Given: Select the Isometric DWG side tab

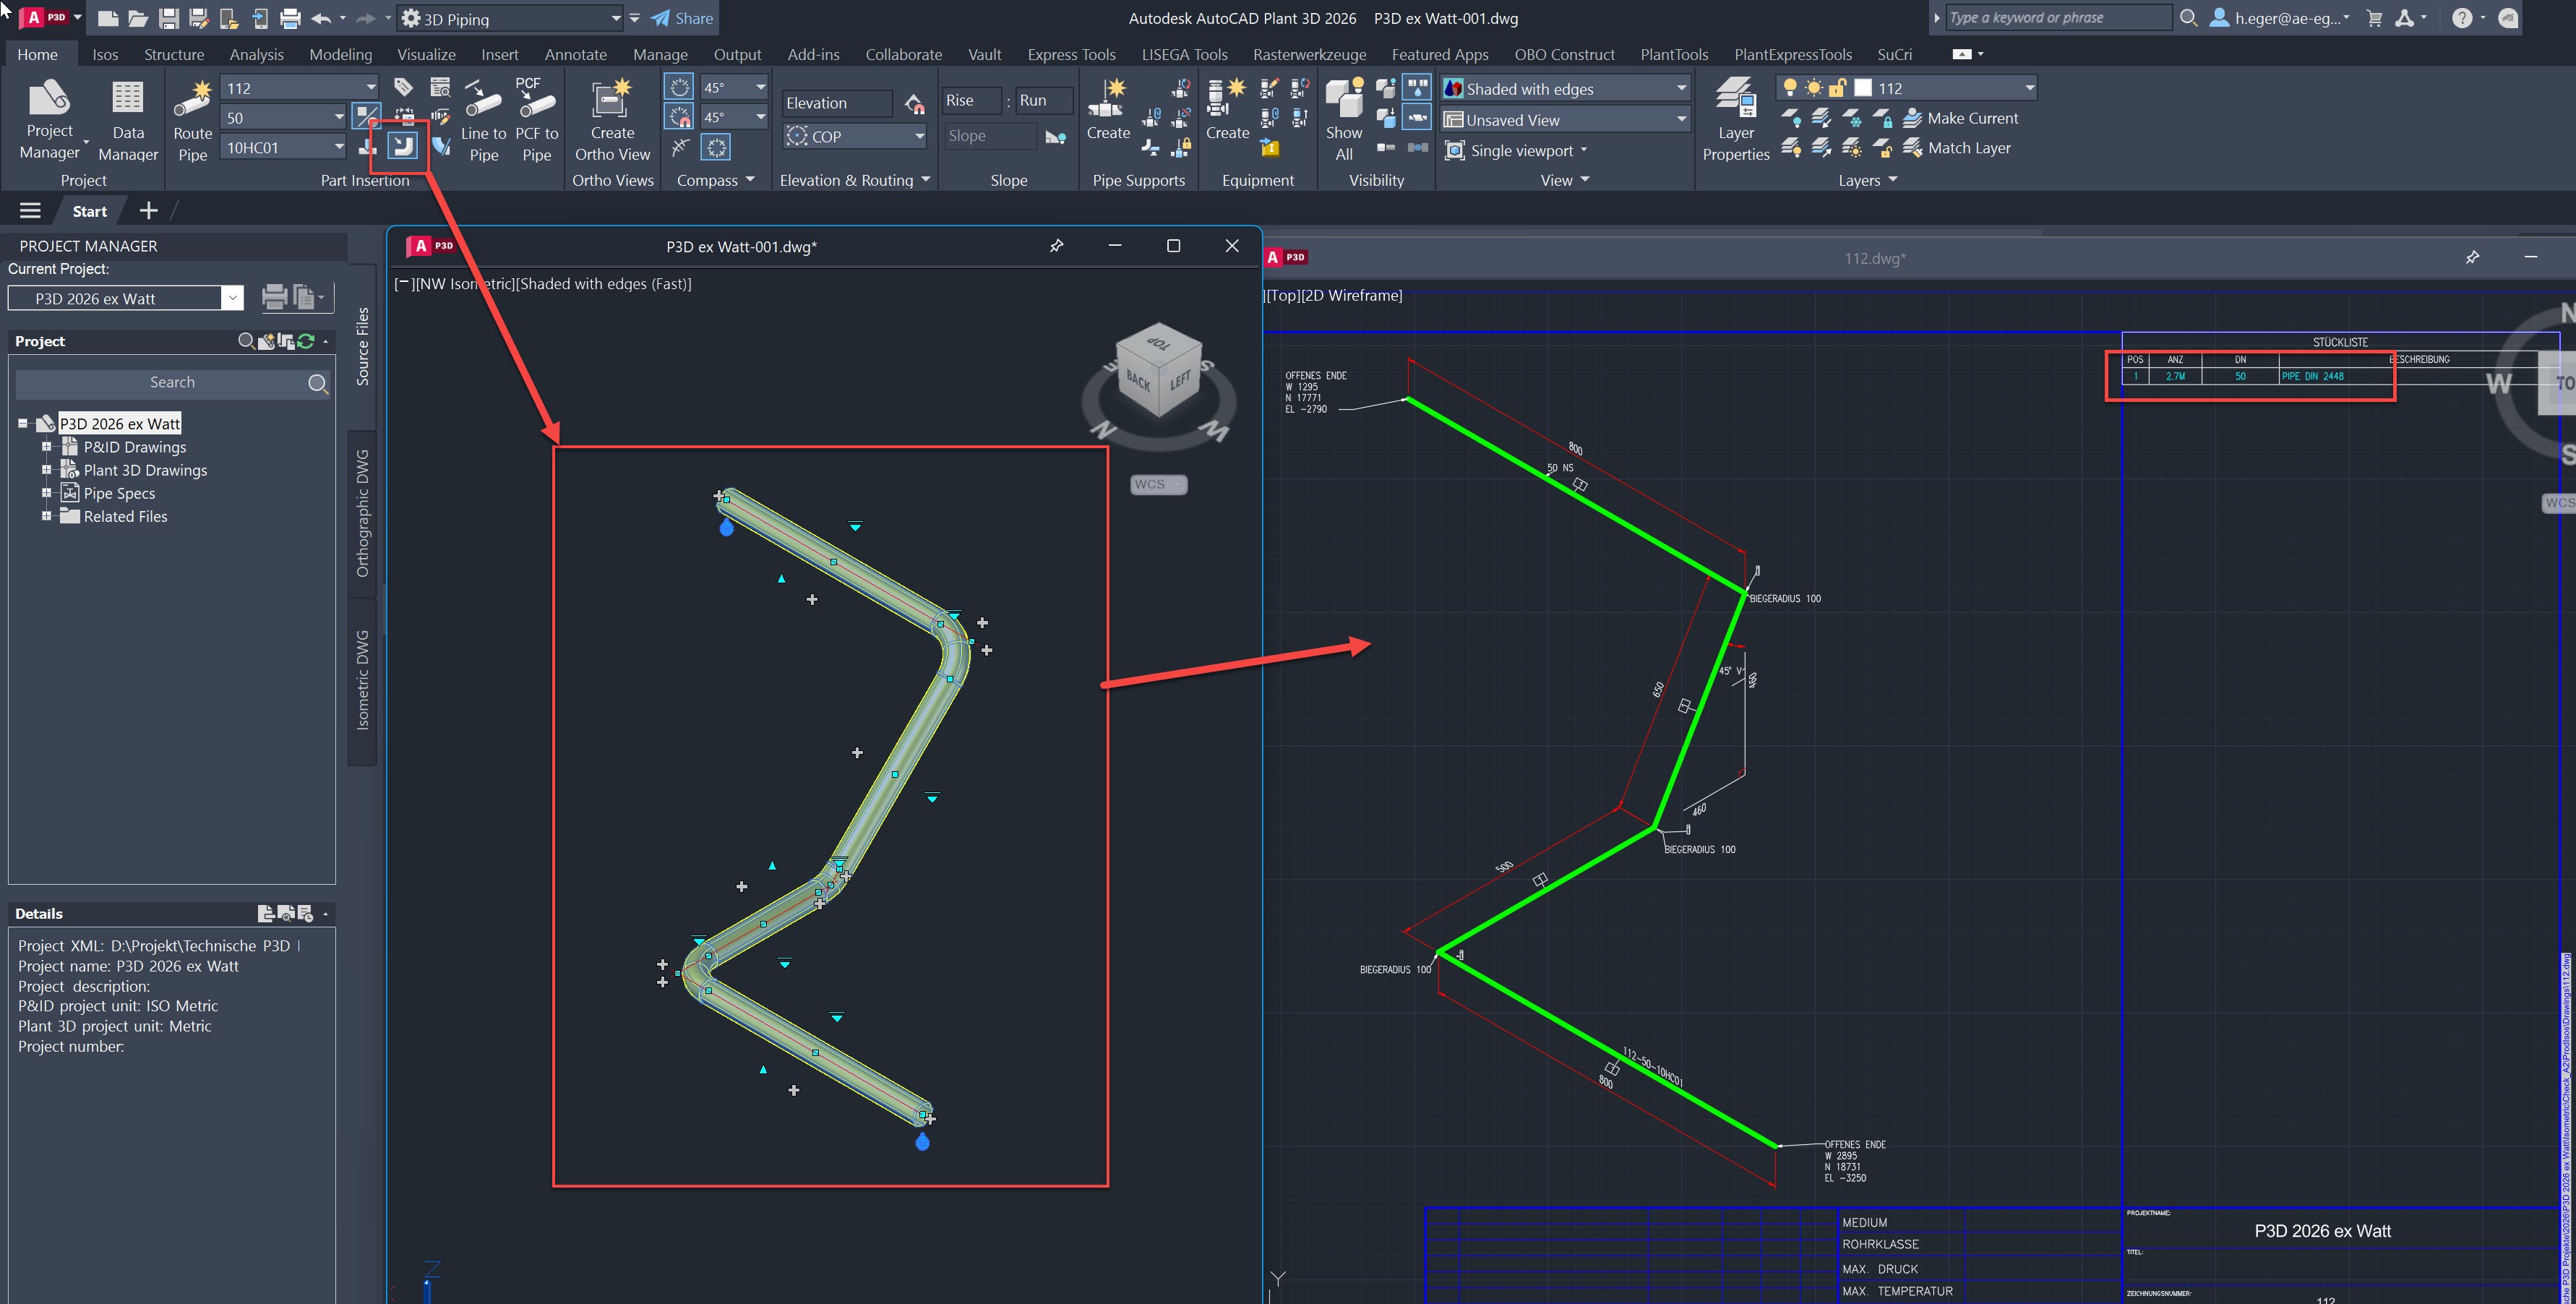Looking at the screenshot, I should [x=362, y=680].
